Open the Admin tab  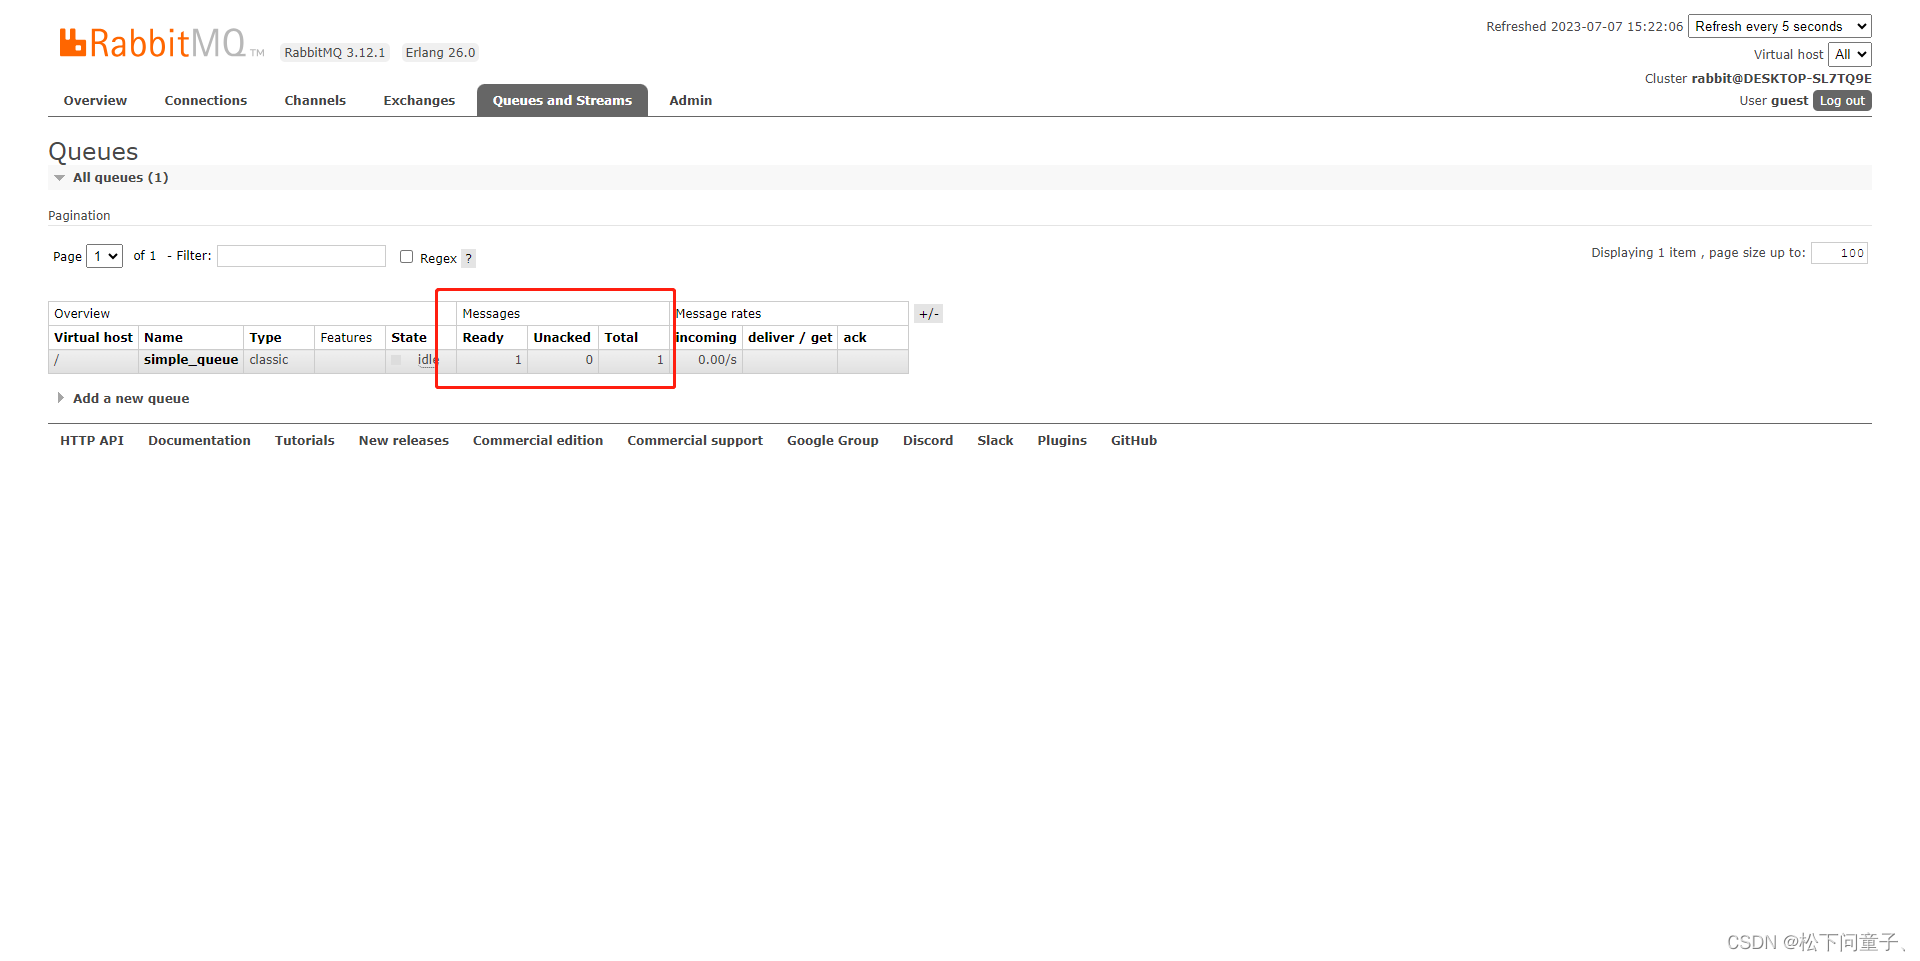(691, 101)
